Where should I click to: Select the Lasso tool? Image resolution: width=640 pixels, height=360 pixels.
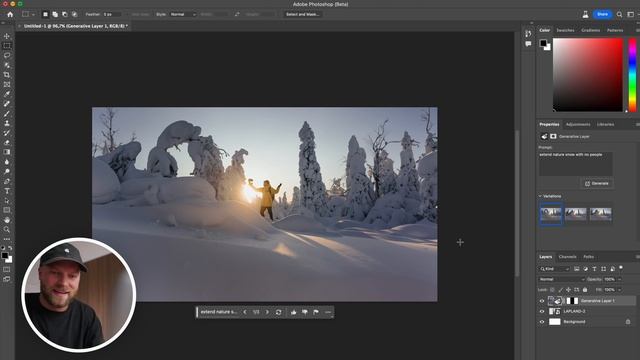pyautogui.click(x=7, y=55)
